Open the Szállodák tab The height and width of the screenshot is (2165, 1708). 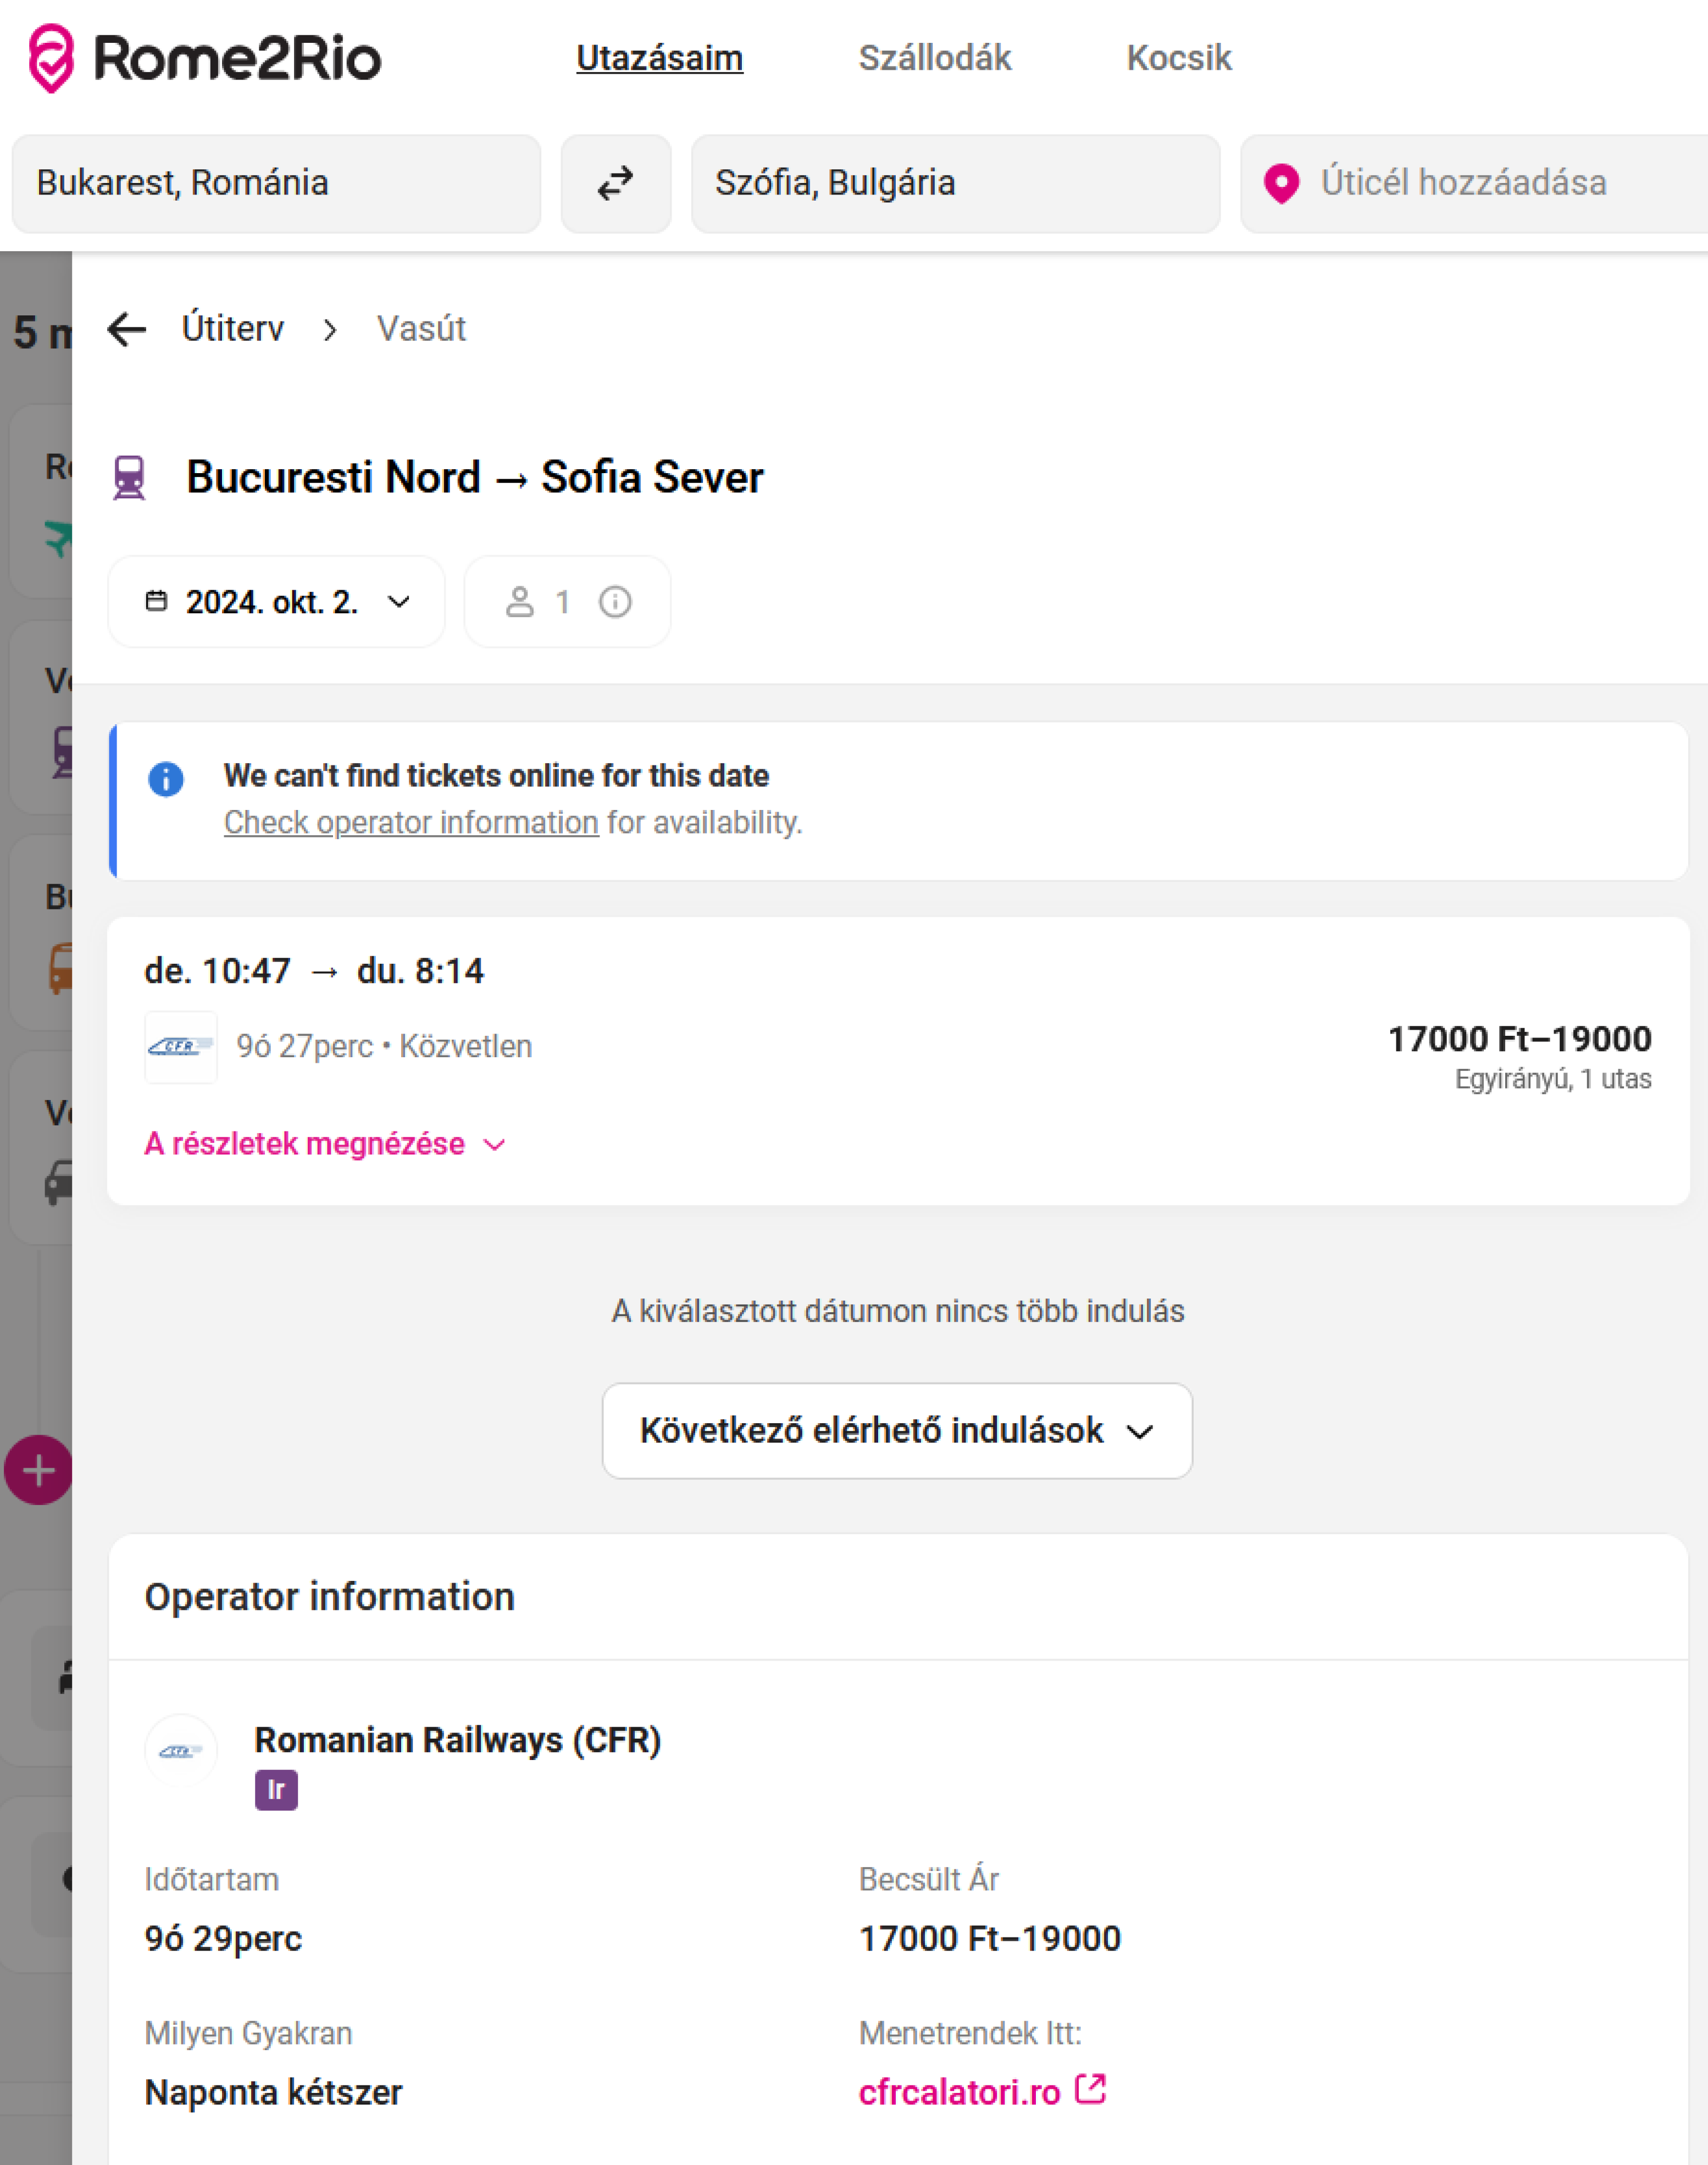coord(934,58)
